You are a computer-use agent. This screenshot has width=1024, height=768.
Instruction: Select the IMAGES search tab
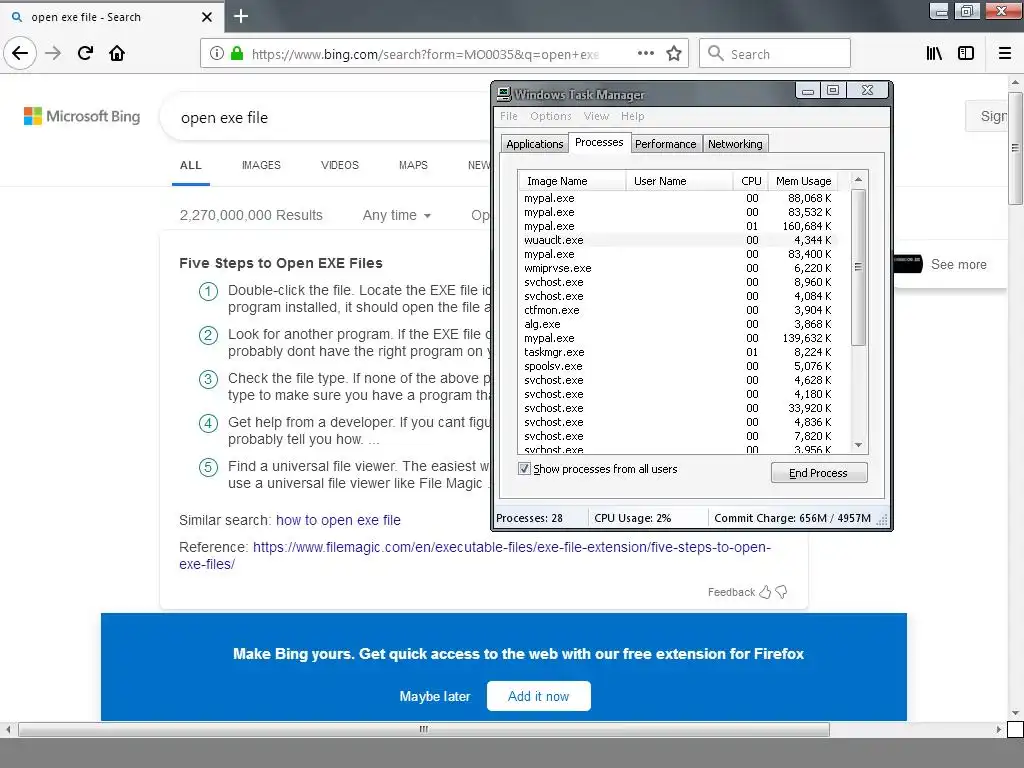[x=261, y=165]
